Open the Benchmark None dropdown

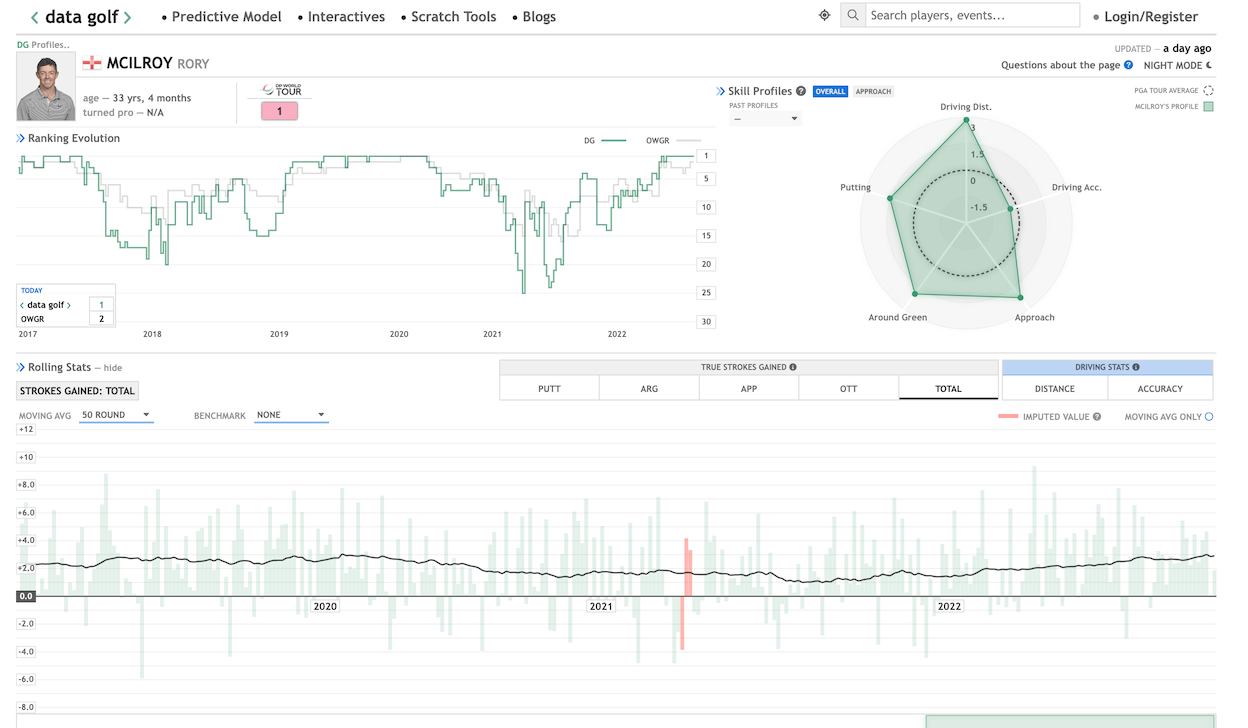(291, 415)
